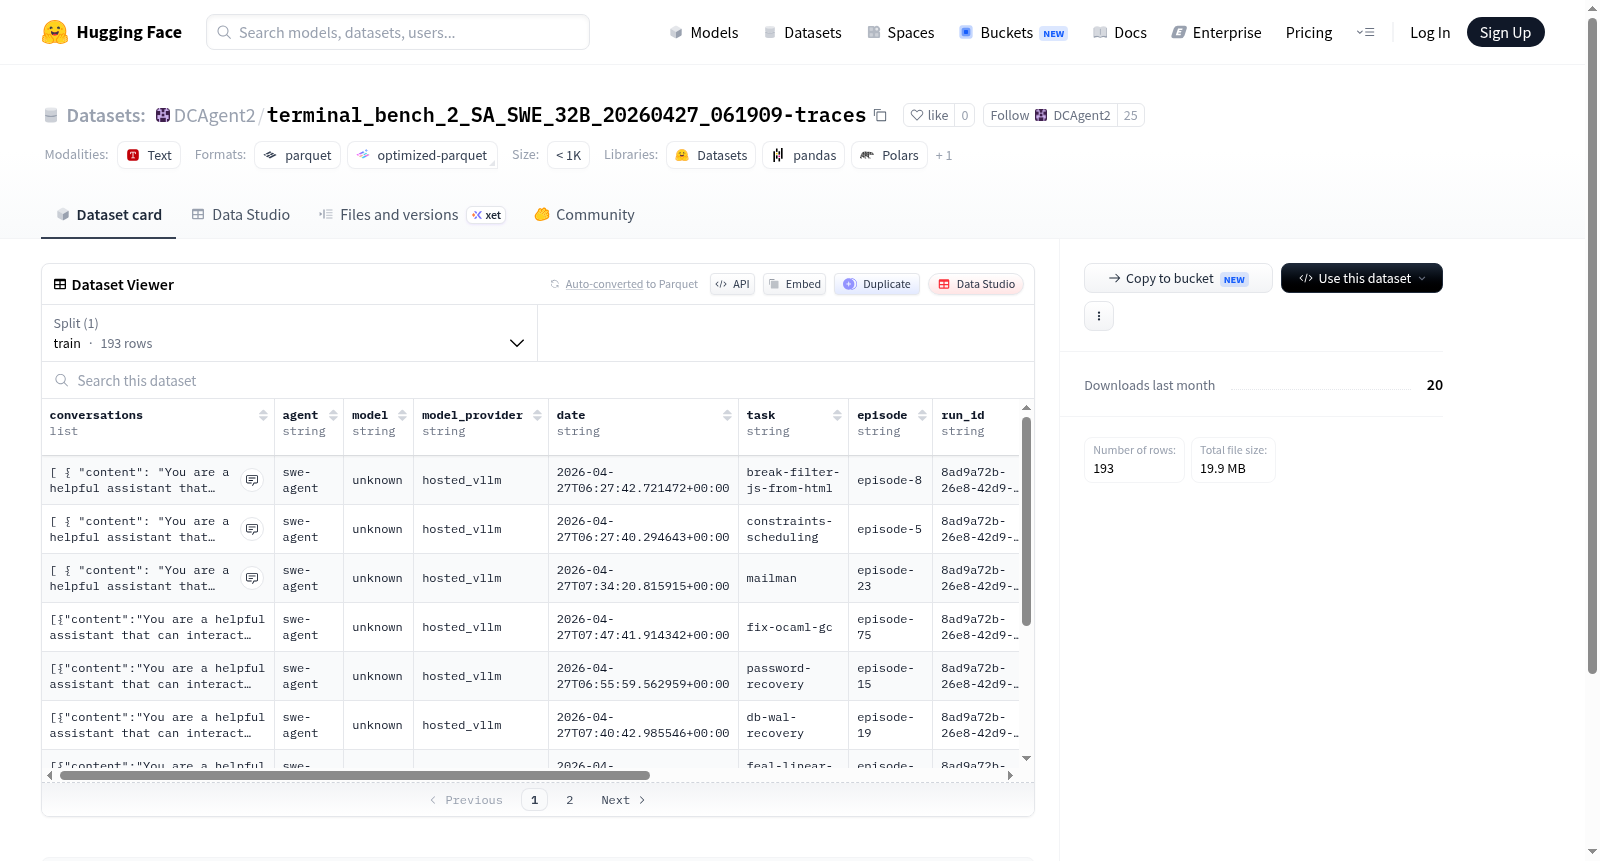Click the Sign Up button
This screenshot has width=1600, height=861.
[1505, 32]
